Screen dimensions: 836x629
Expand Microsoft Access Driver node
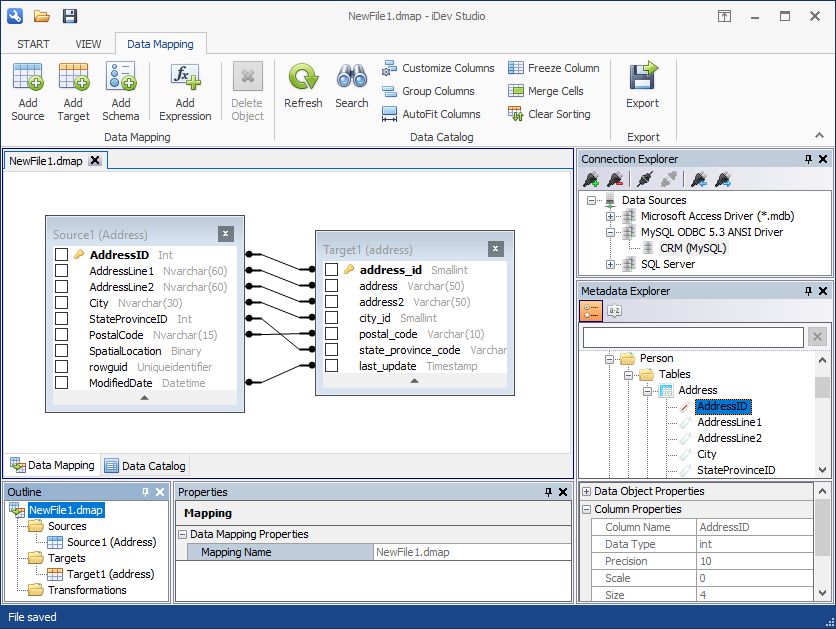pos(610,216)
